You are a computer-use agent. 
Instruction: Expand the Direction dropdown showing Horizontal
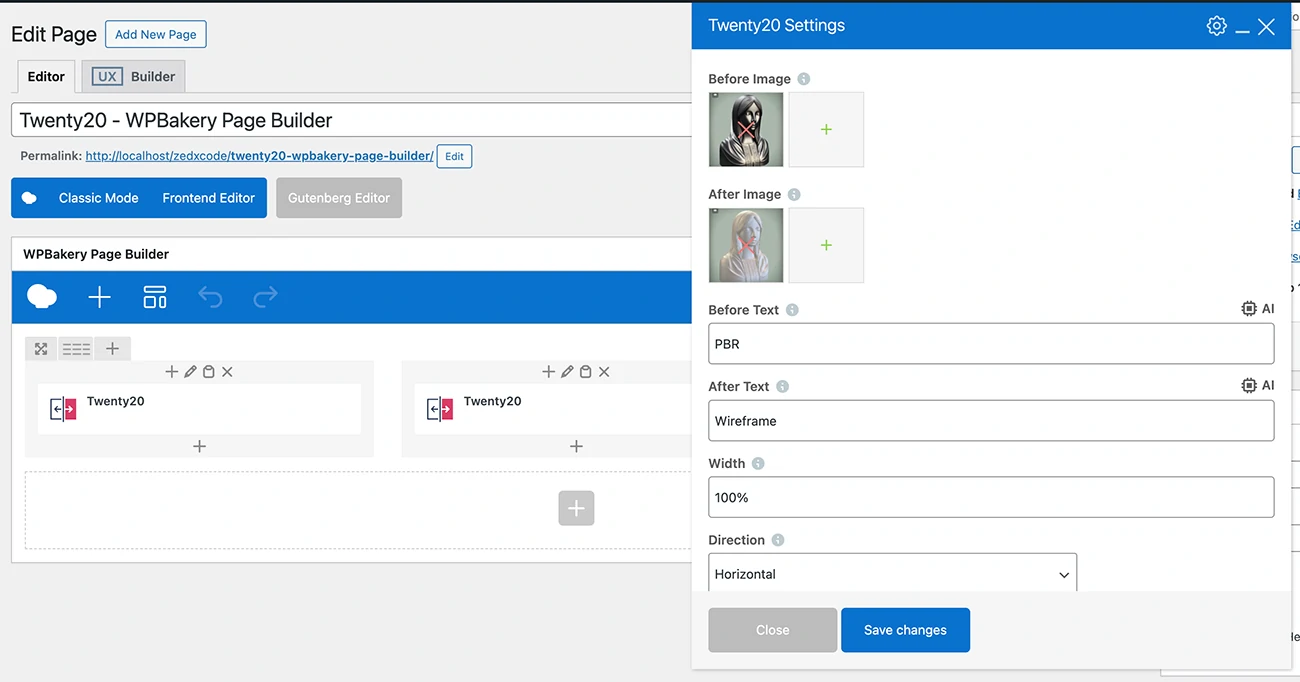893,574
